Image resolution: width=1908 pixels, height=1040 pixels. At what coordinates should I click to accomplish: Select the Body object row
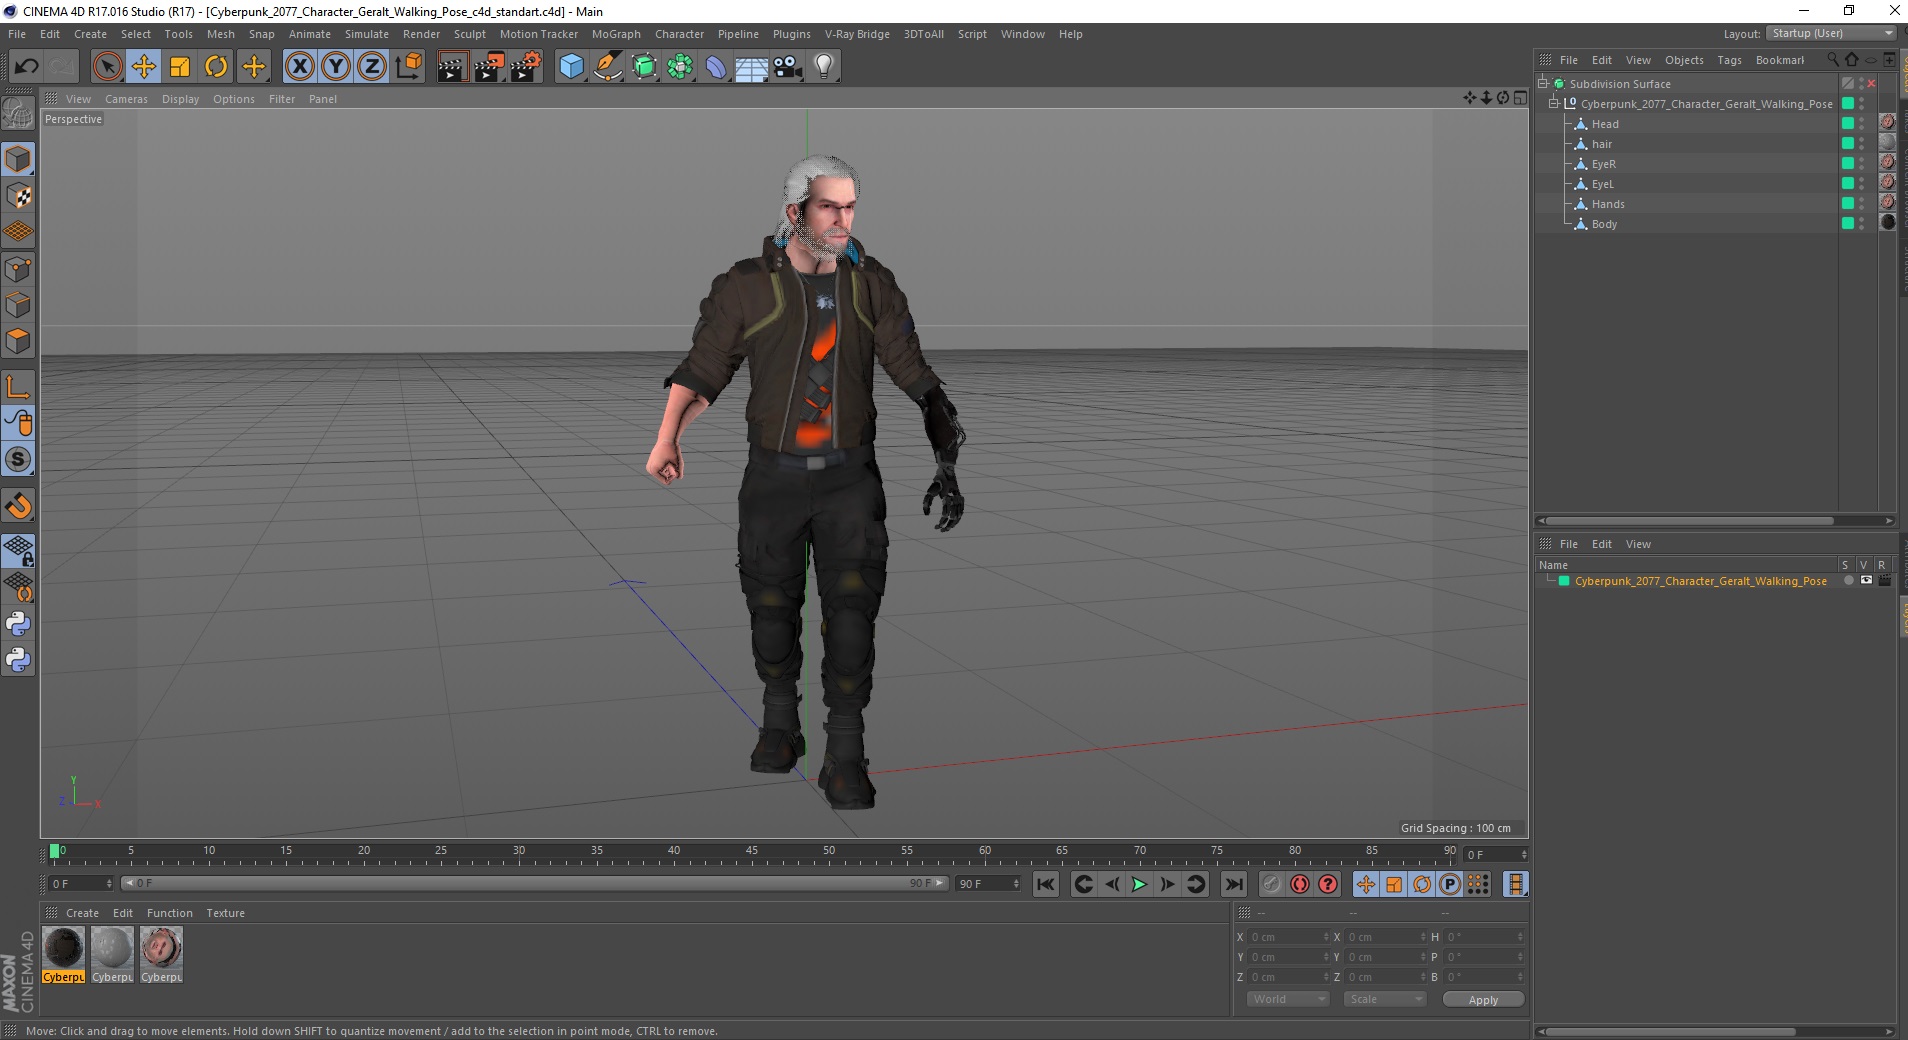click(1687, 224)
